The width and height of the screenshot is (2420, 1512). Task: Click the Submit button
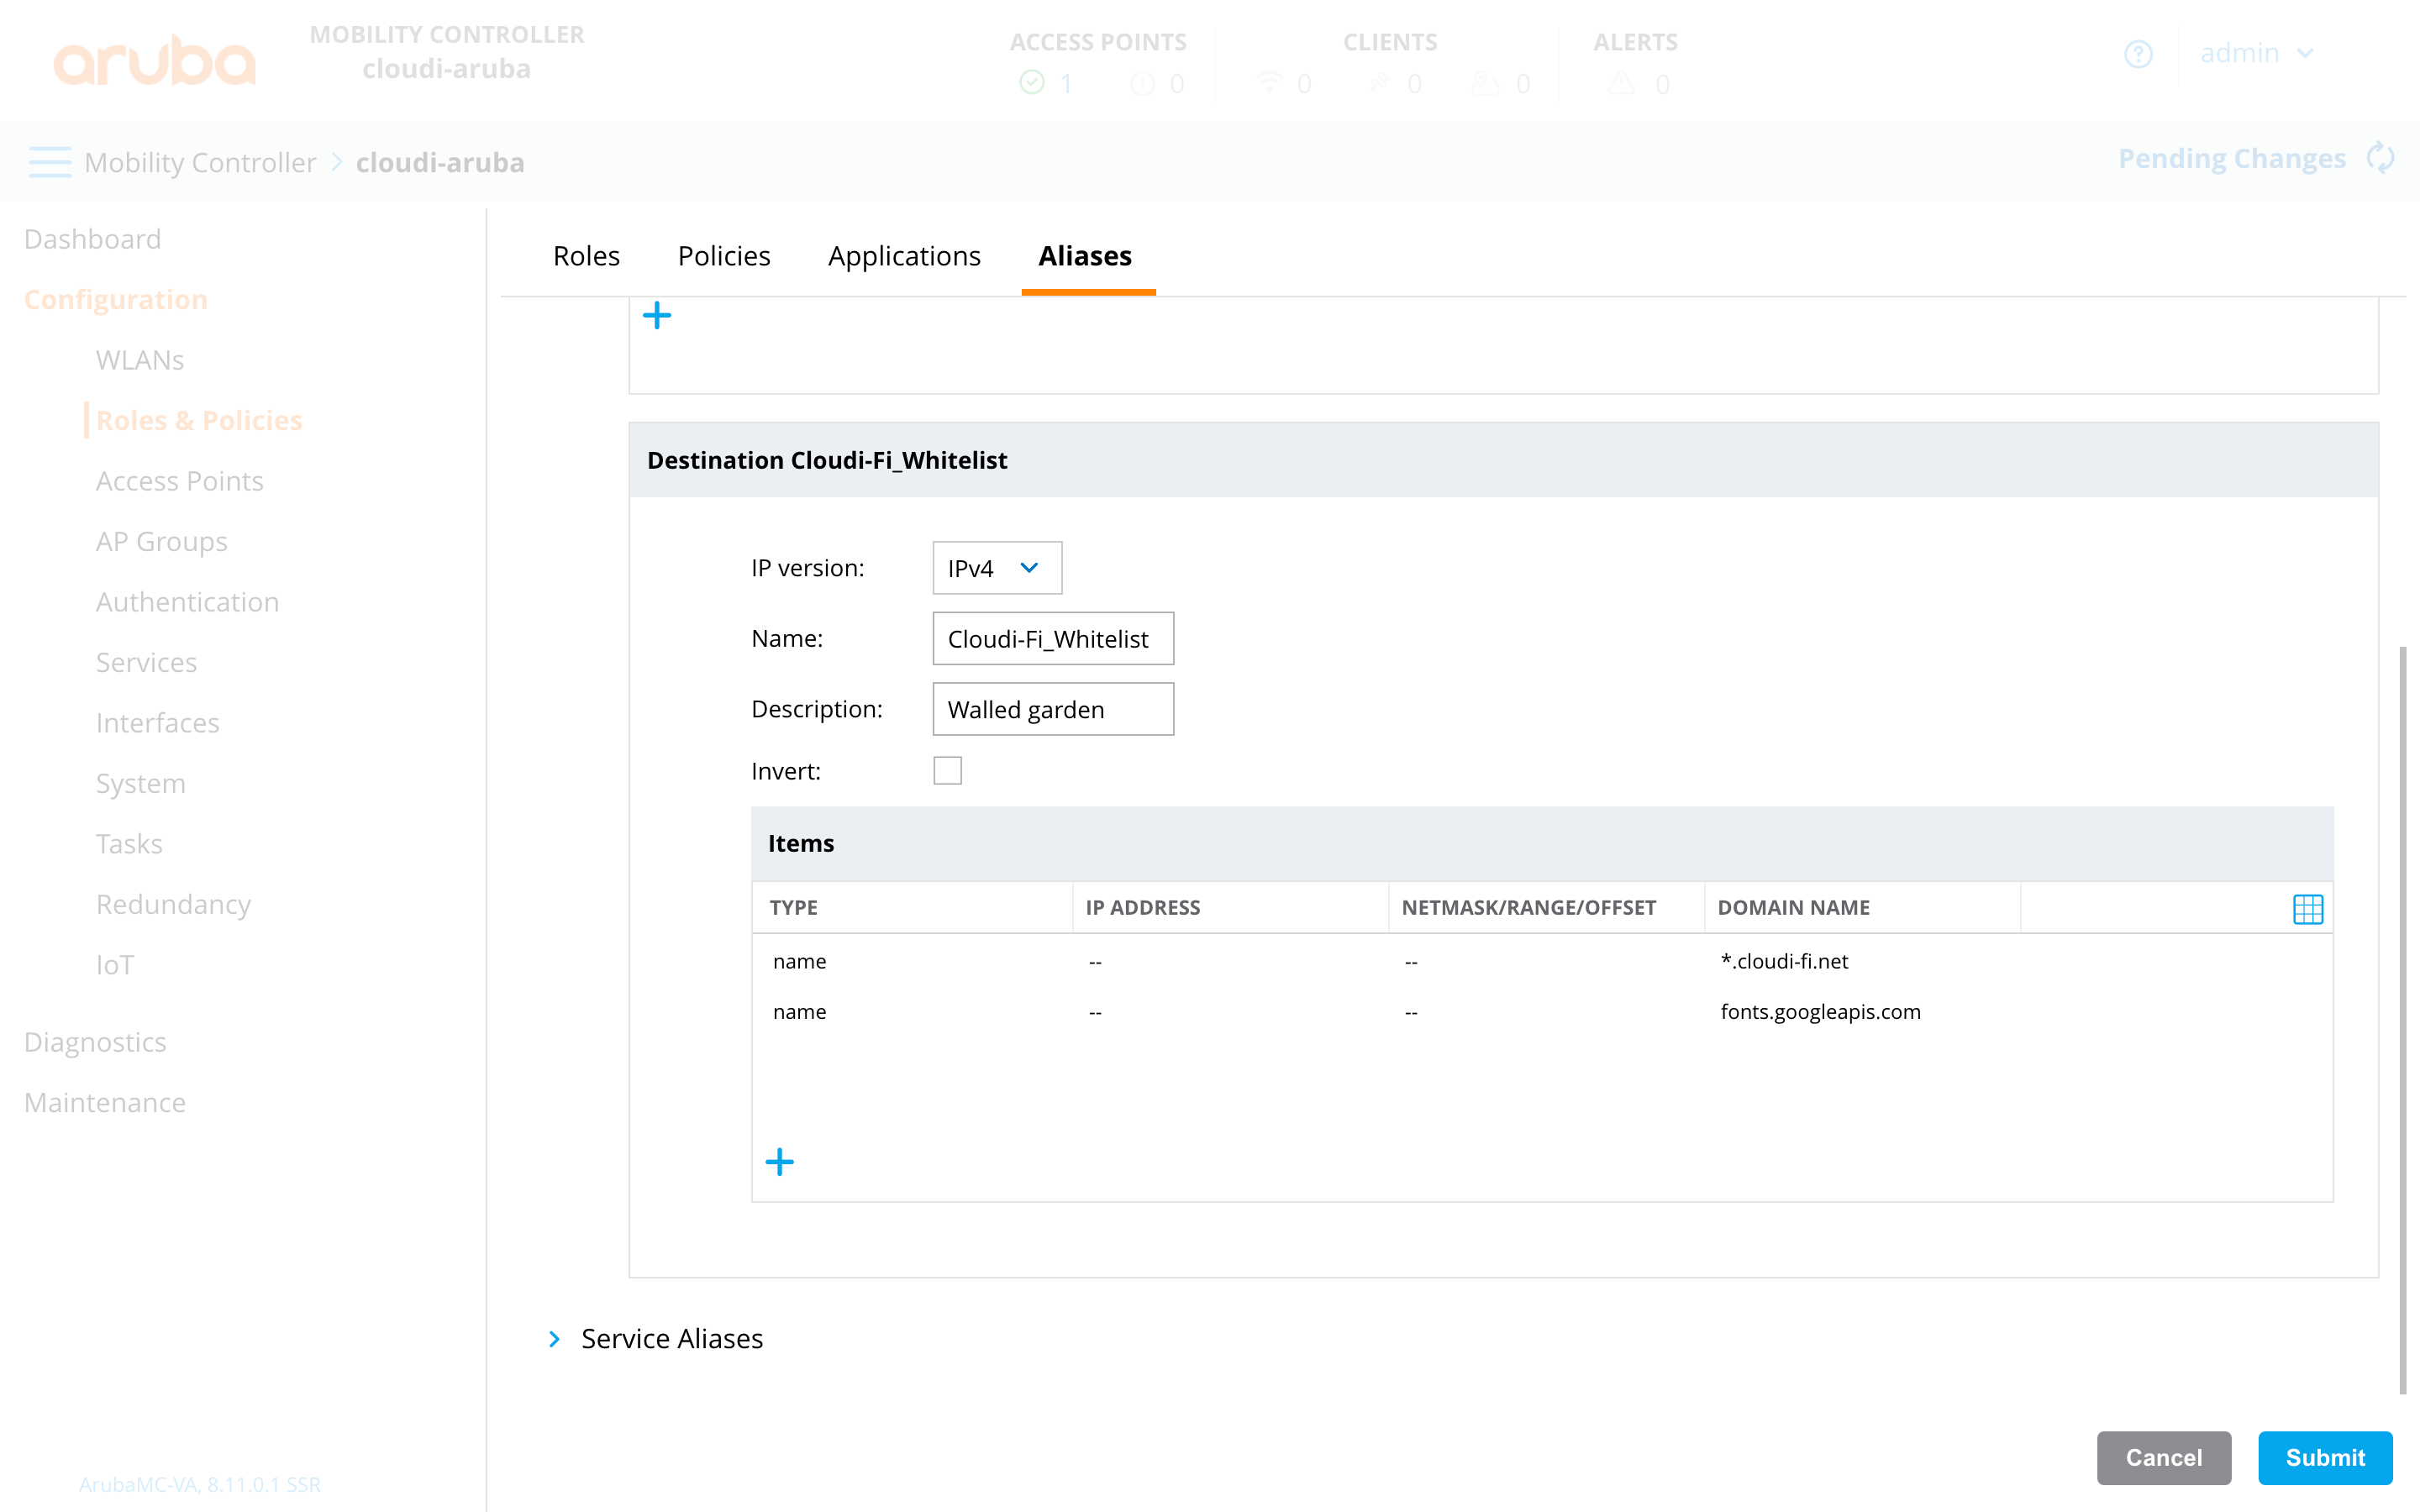(2325, 1458)
